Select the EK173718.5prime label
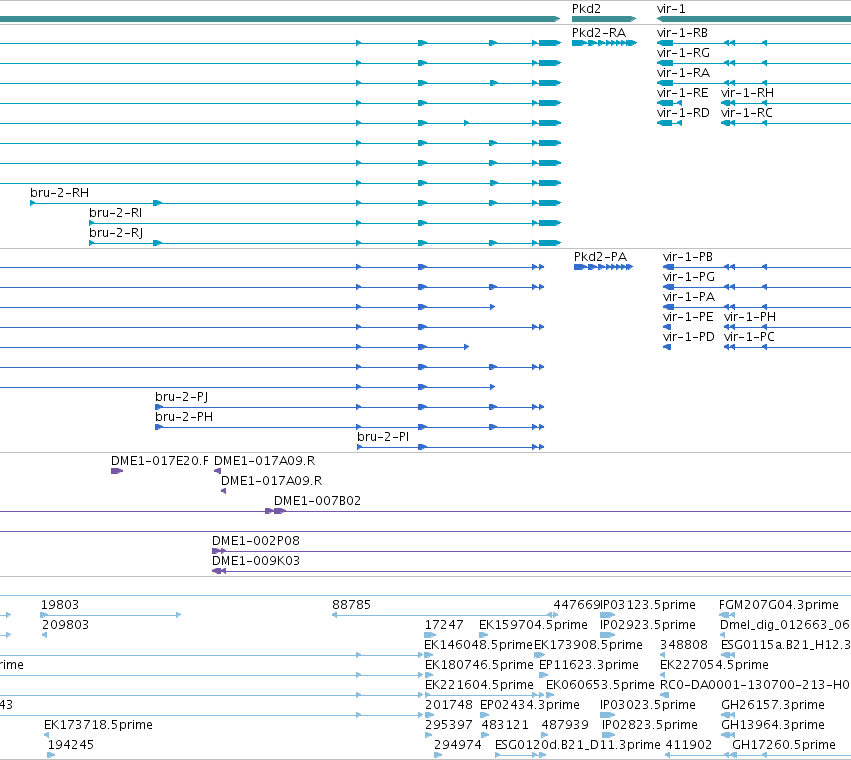851x760 pixels. tap(98, 726)
